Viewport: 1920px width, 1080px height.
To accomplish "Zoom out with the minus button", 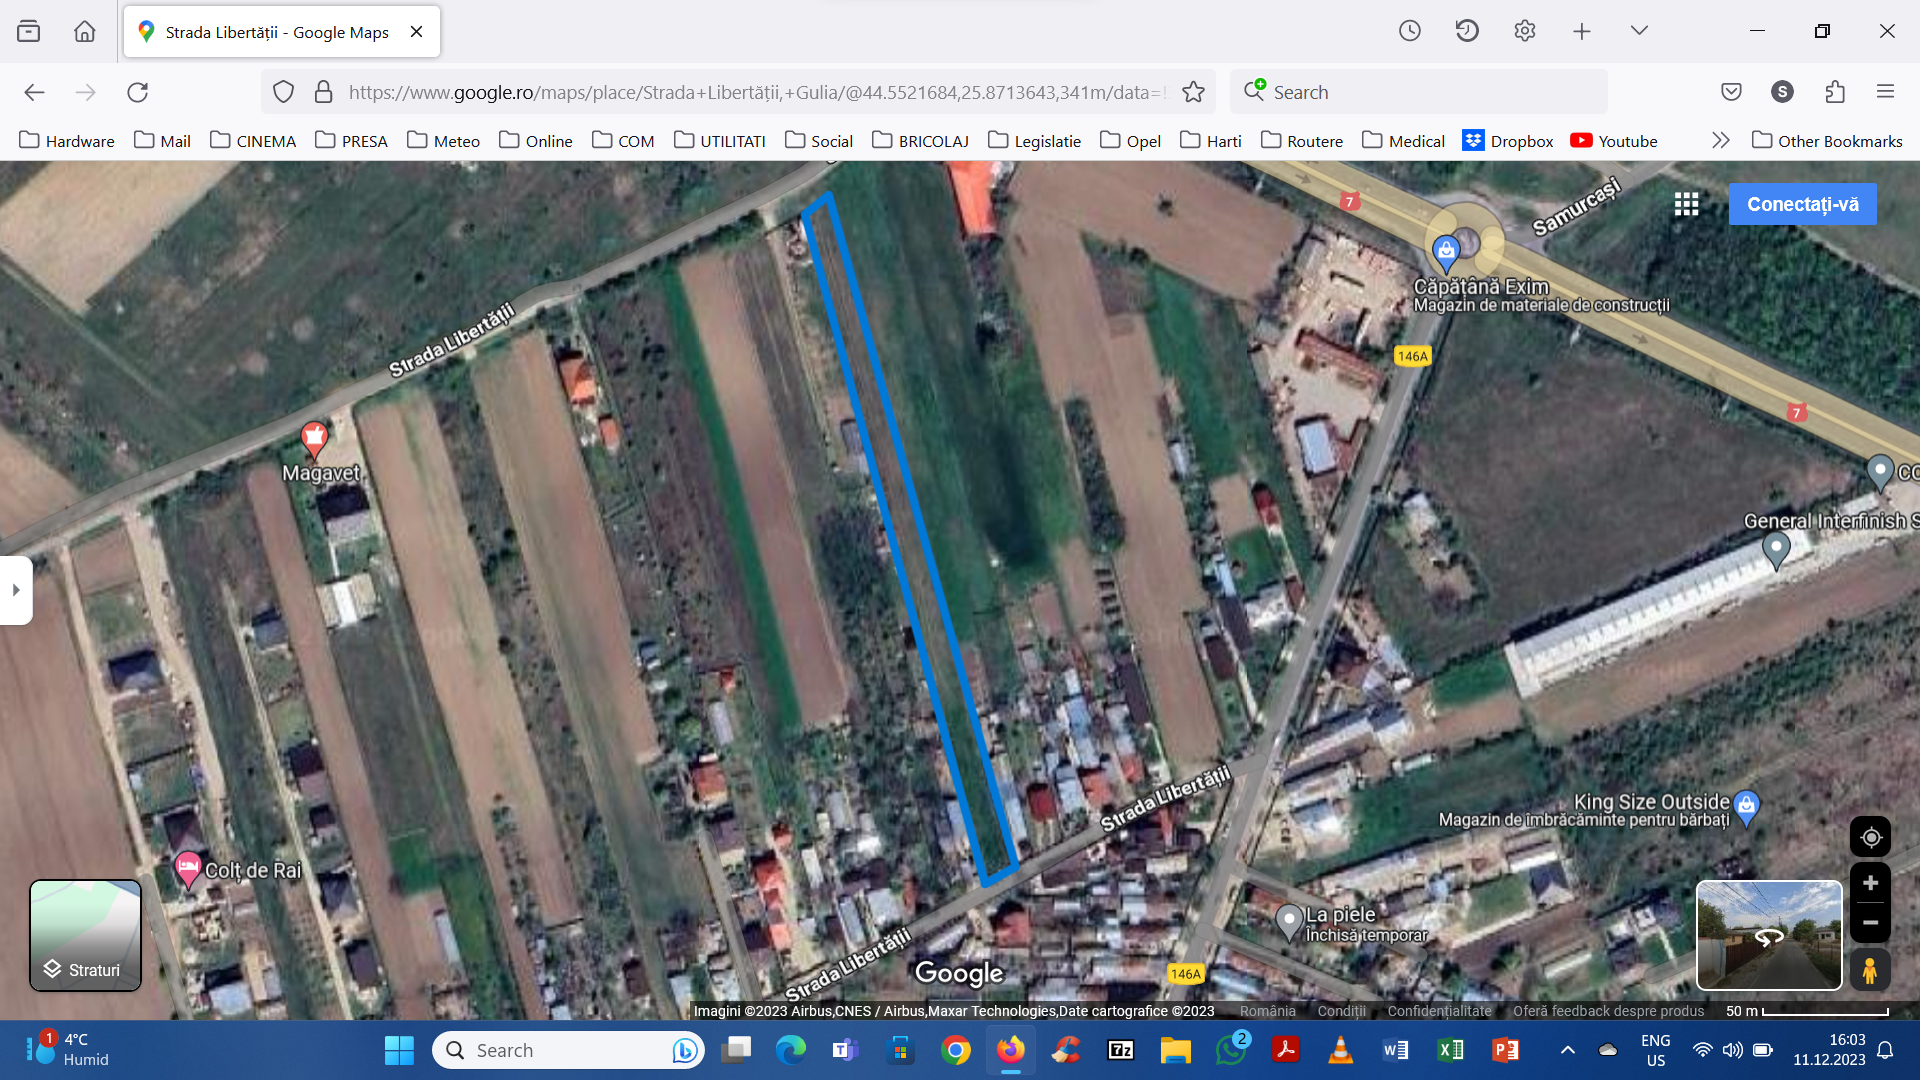I will pyautogui.click(x=1870, y=922).
